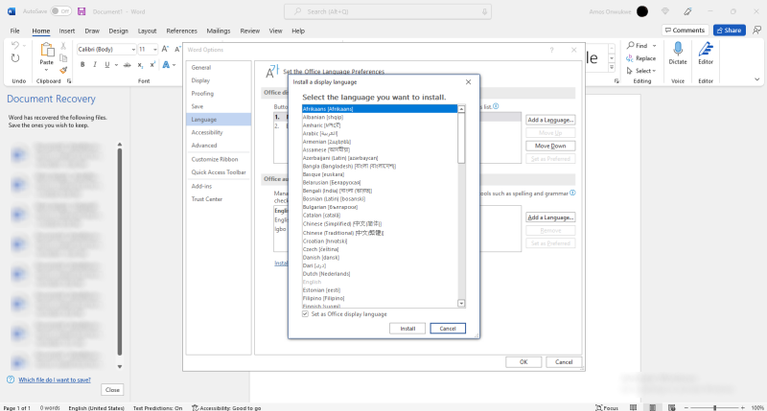The height and width of the screenshot is (411, 767).
Task: Expand the Paste options arrow
Action: pos(46,69)
